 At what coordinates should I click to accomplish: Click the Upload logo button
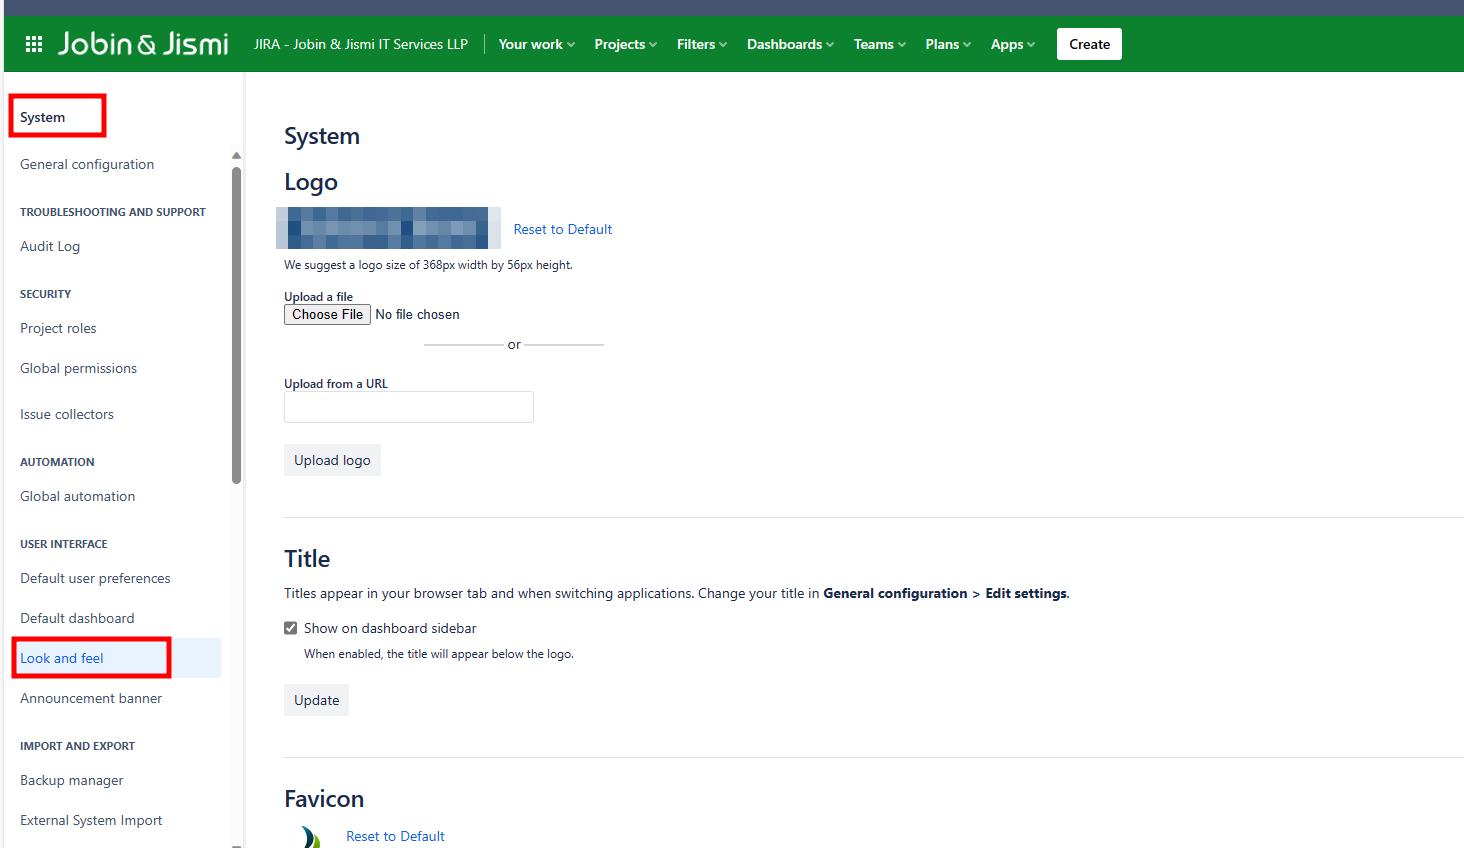(332, 460)
